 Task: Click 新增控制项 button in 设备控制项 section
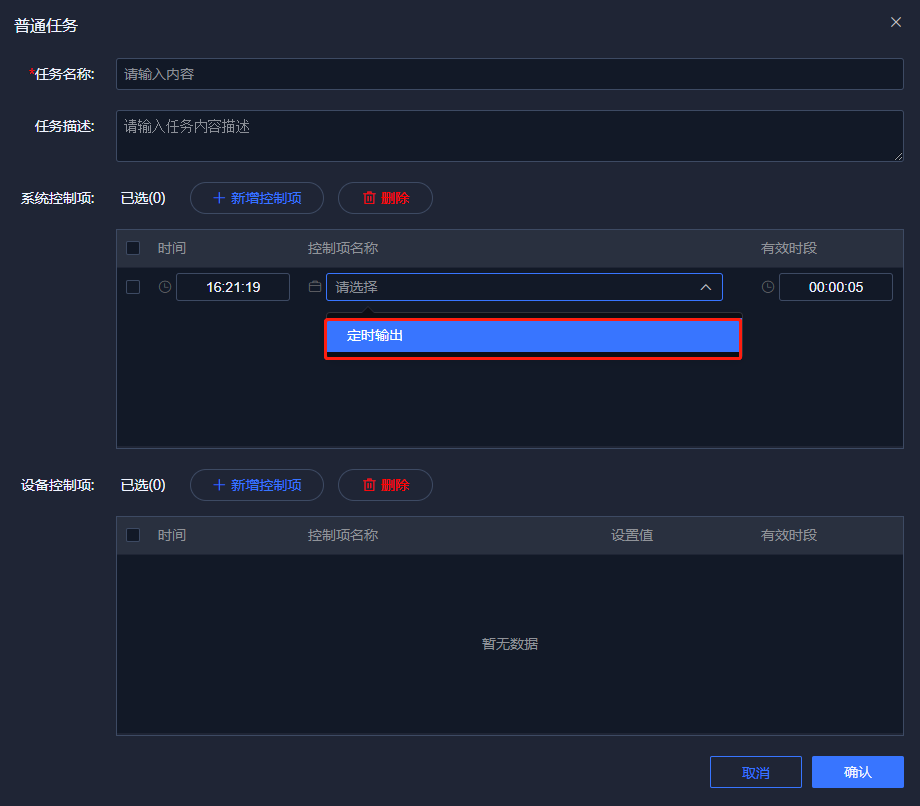click(x=257, y=485)
